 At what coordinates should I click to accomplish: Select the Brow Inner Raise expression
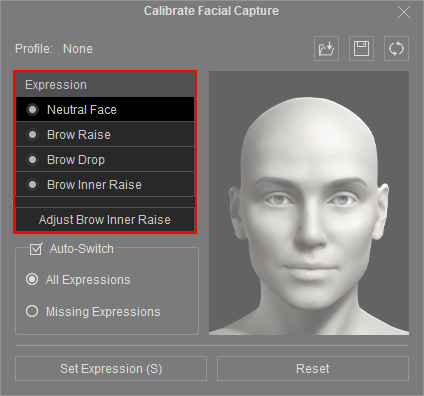point(105,184)
